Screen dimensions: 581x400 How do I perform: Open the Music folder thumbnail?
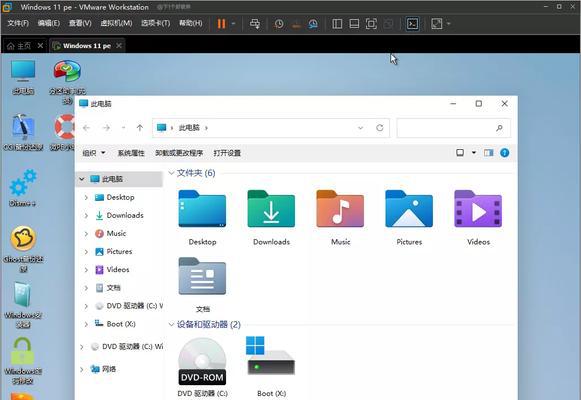(340, 218)
